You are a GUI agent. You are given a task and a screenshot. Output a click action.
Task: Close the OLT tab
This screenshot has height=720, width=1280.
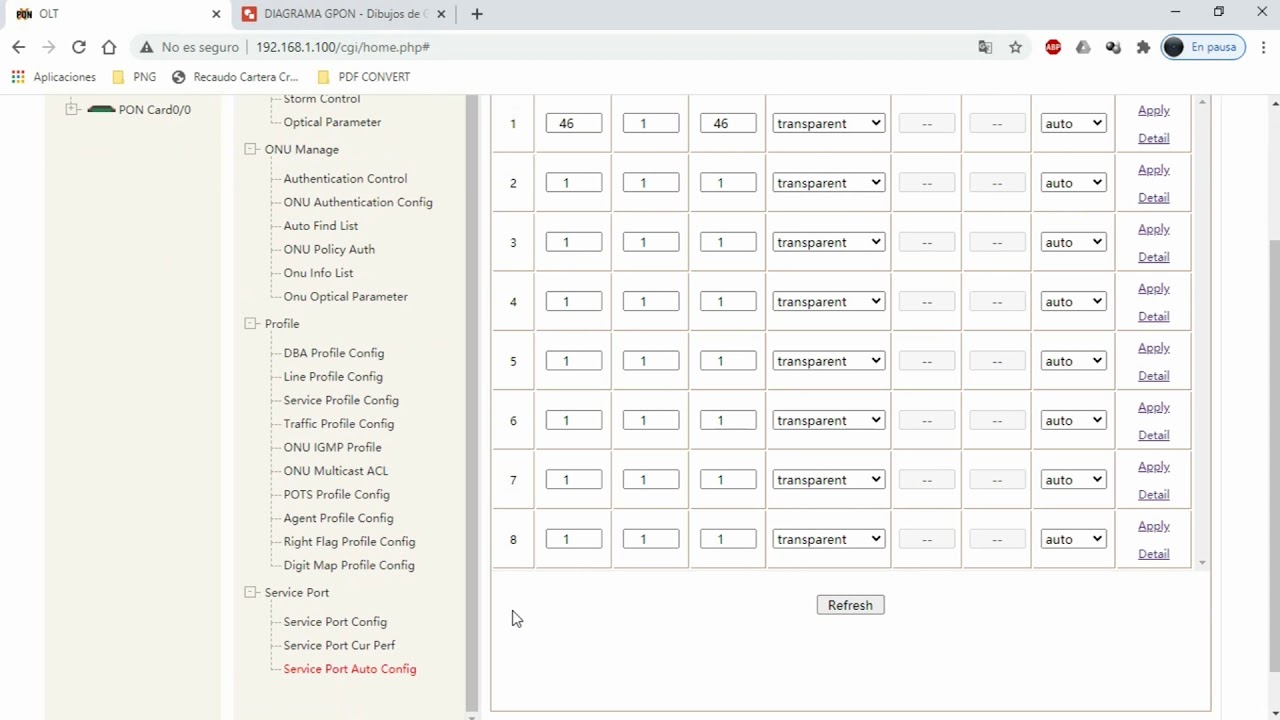[216, 14]
